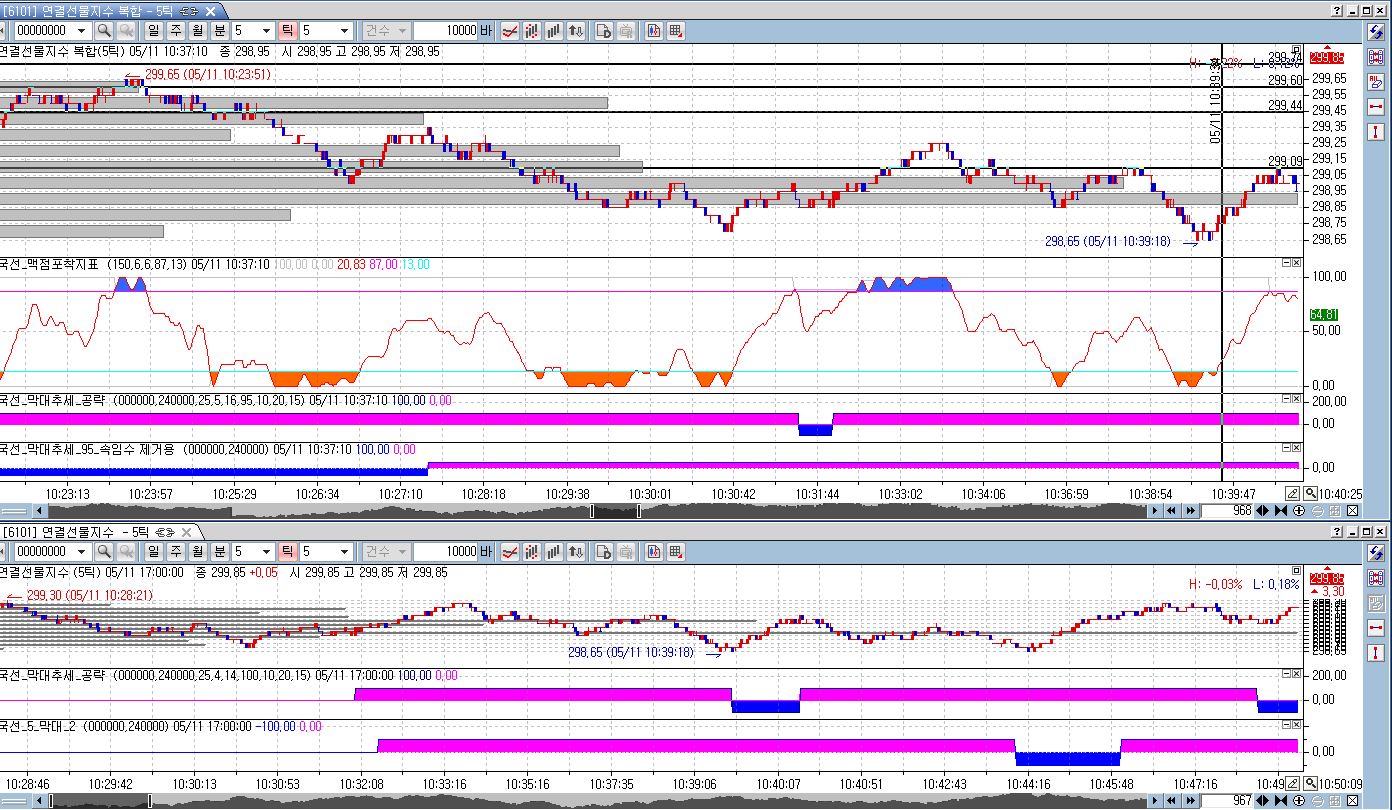The height and width of the screenshot is (810, 1392).
Task: Click the 10000 bar count field in top toolbar
Action: tap(446, 31)
